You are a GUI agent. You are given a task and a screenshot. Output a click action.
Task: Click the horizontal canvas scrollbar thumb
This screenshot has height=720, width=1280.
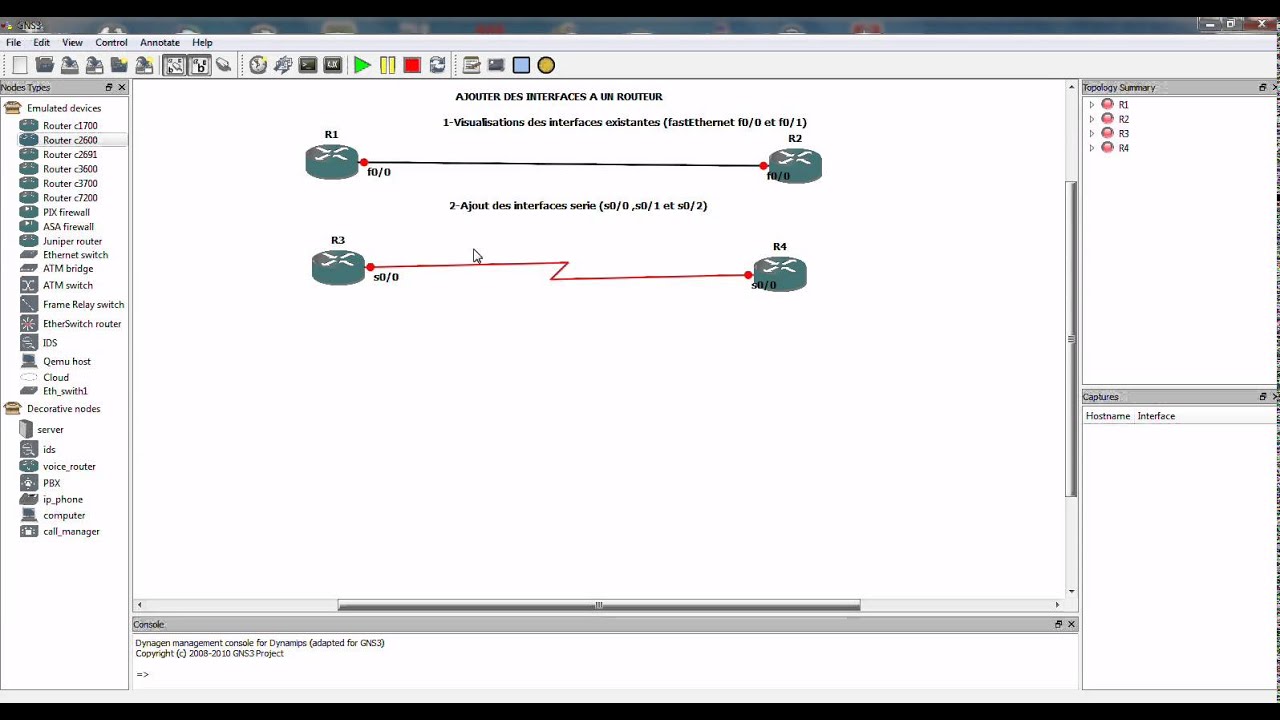(x=599, y=605)
